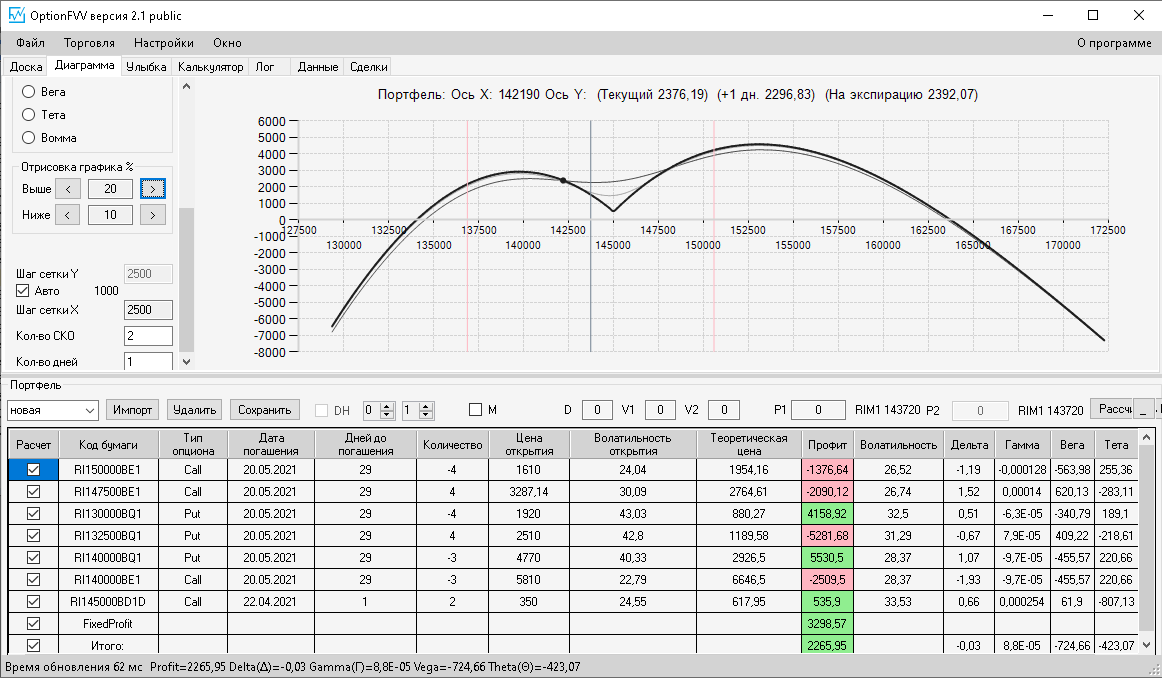
Task: Increment the DH second spinner value
Action: tap(425, 406)
